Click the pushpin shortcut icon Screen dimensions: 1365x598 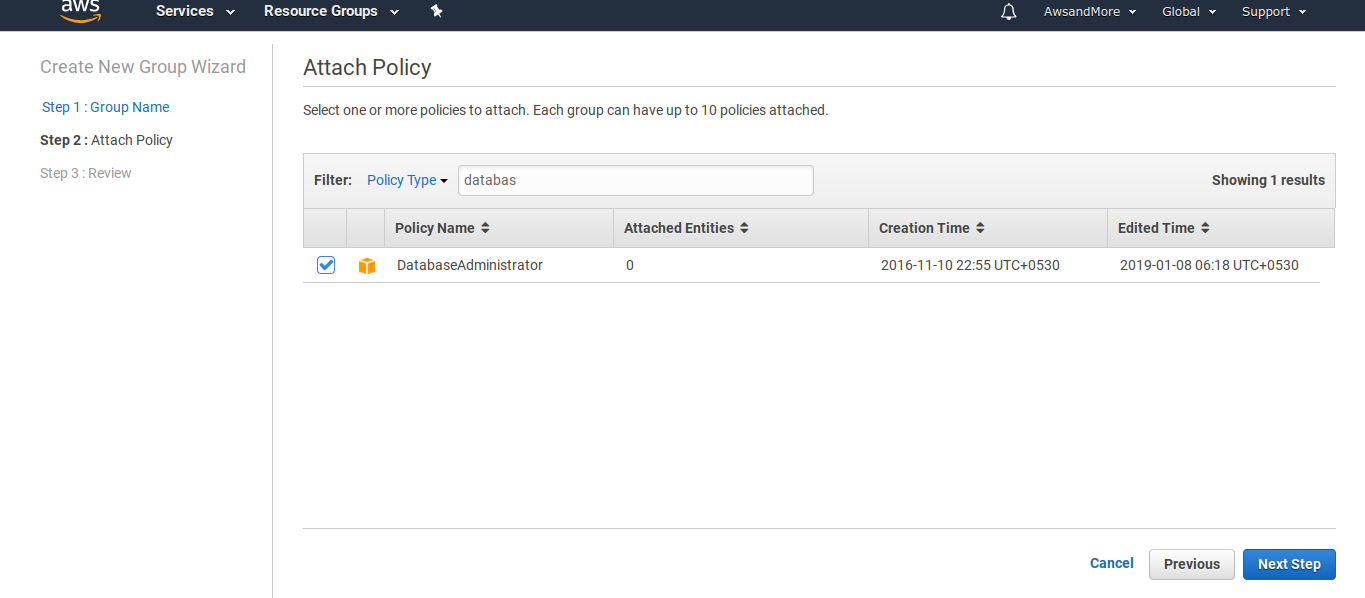tap(436, 11)
